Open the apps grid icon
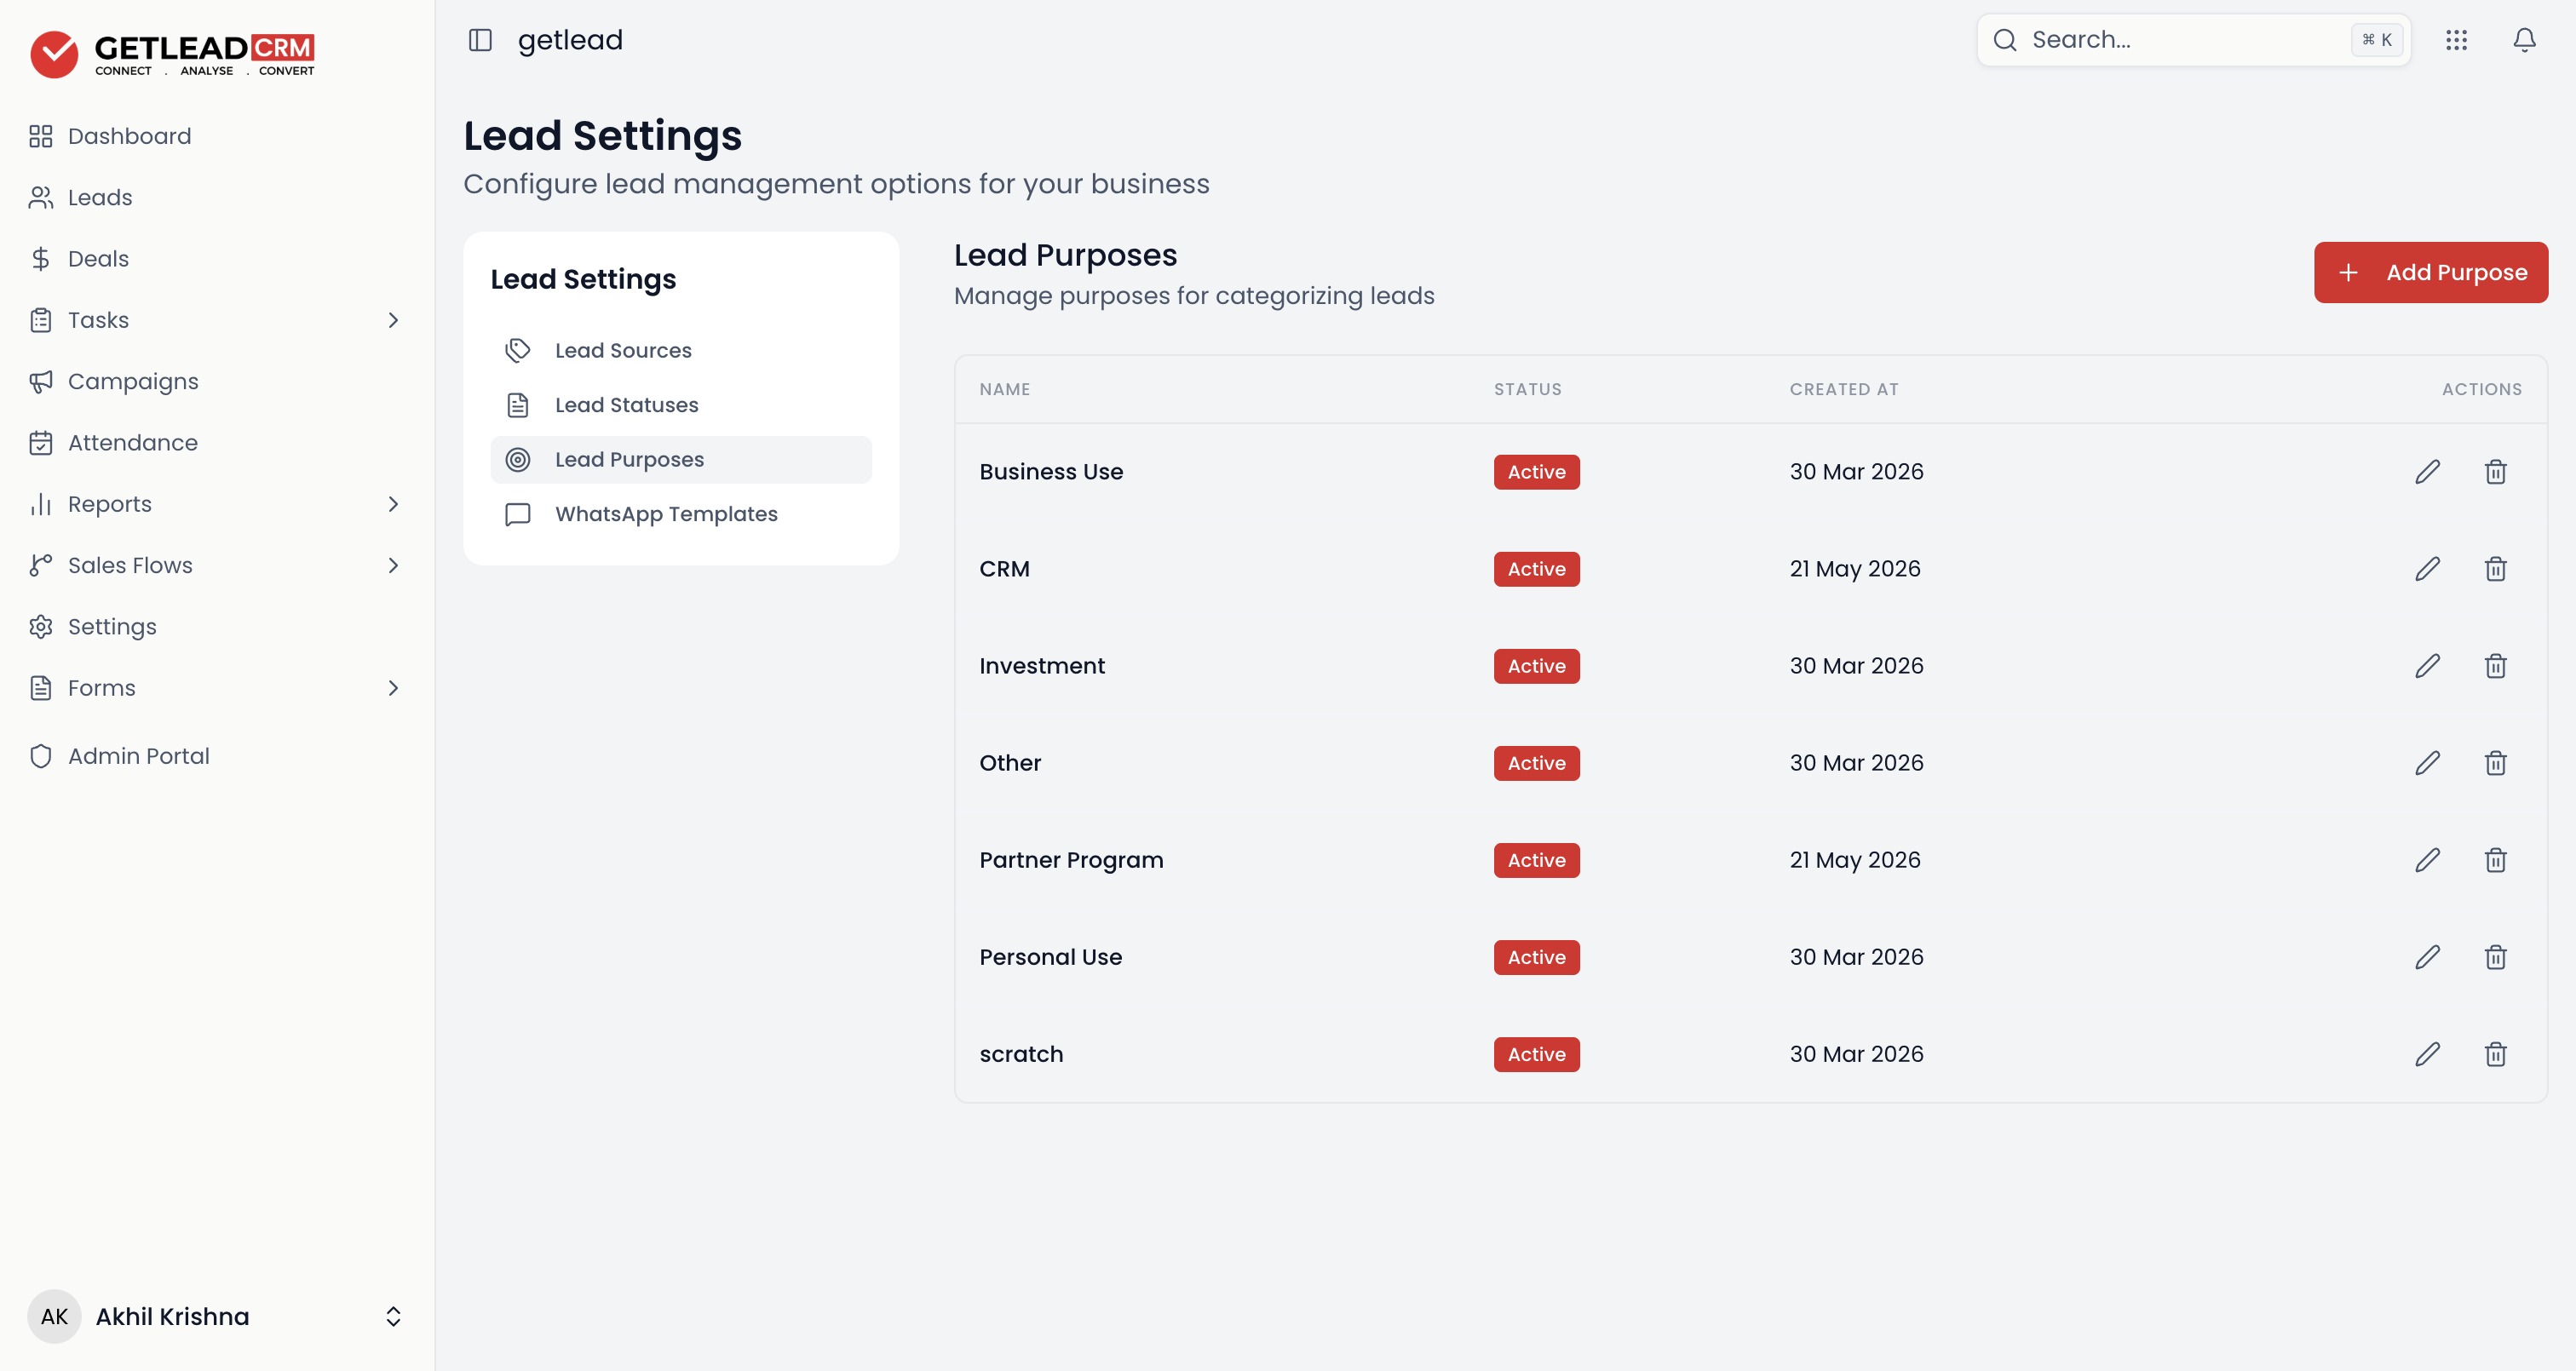Viewport: 2576px width, 1371px height. [2456, 40]
